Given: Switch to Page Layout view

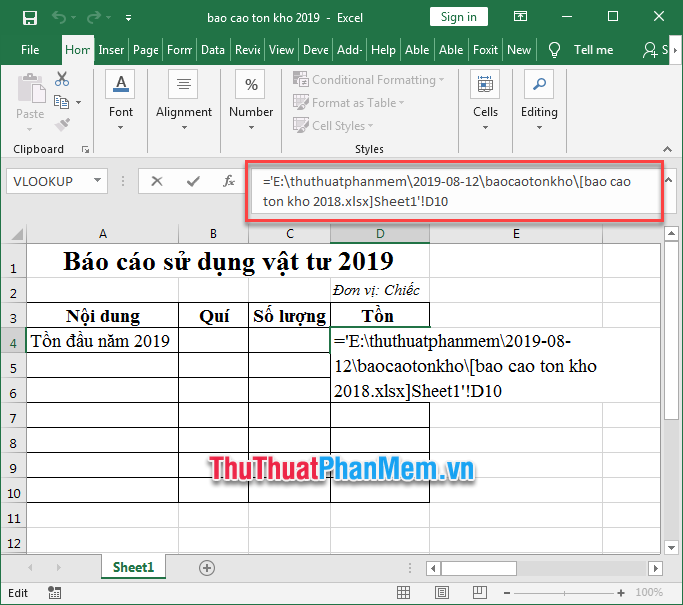Looking at the screenshot, I should pyautogui.click(x=440, y=593).
